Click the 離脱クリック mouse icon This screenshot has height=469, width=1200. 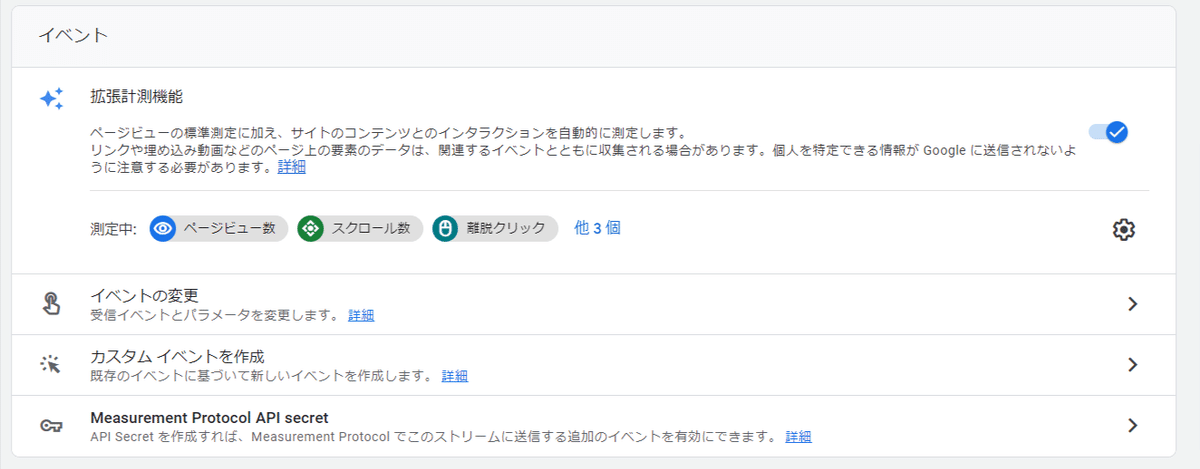[x=446, y=228]
